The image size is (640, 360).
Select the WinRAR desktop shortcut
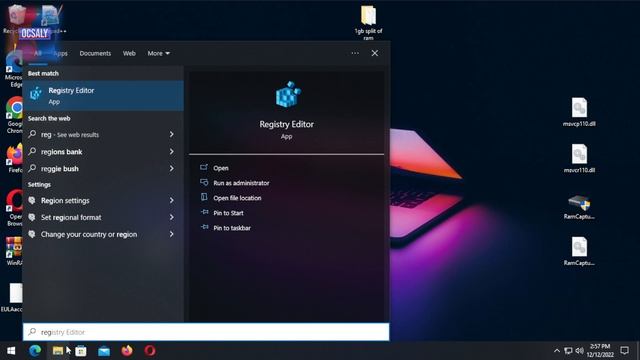15,251
